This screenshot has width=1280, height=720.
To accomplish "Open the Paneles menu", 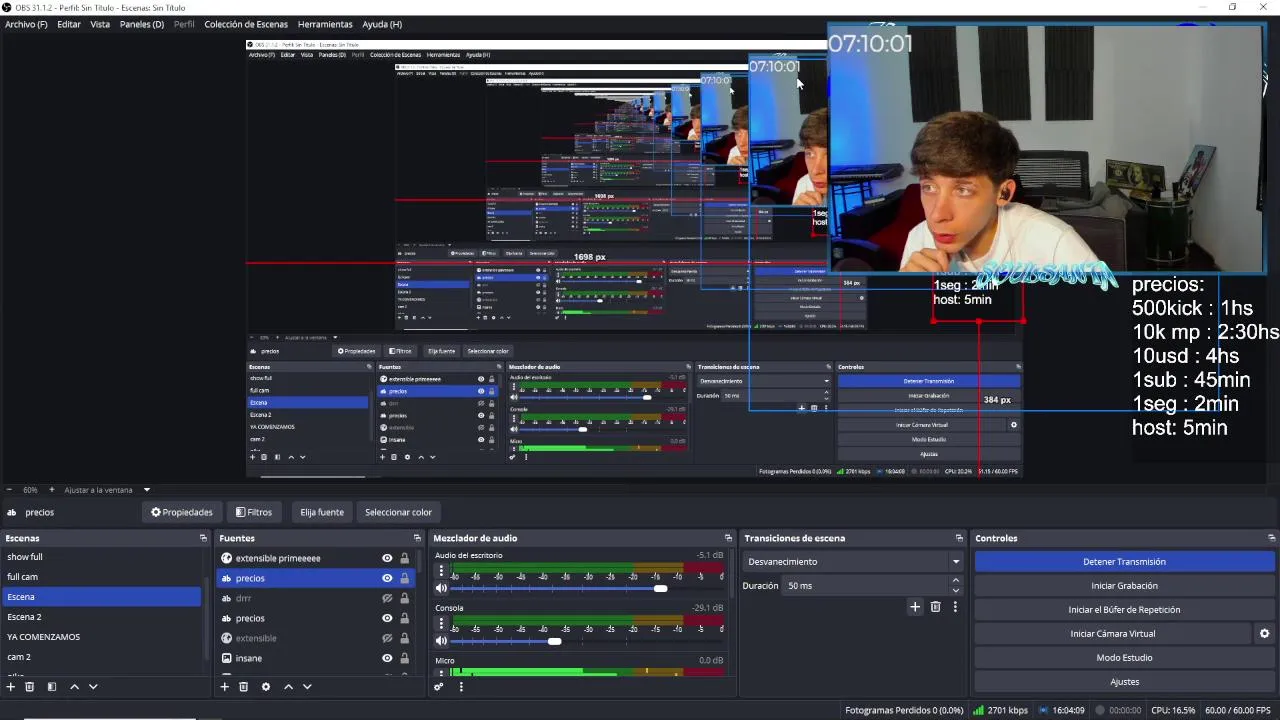I will [x=142, y=24].
